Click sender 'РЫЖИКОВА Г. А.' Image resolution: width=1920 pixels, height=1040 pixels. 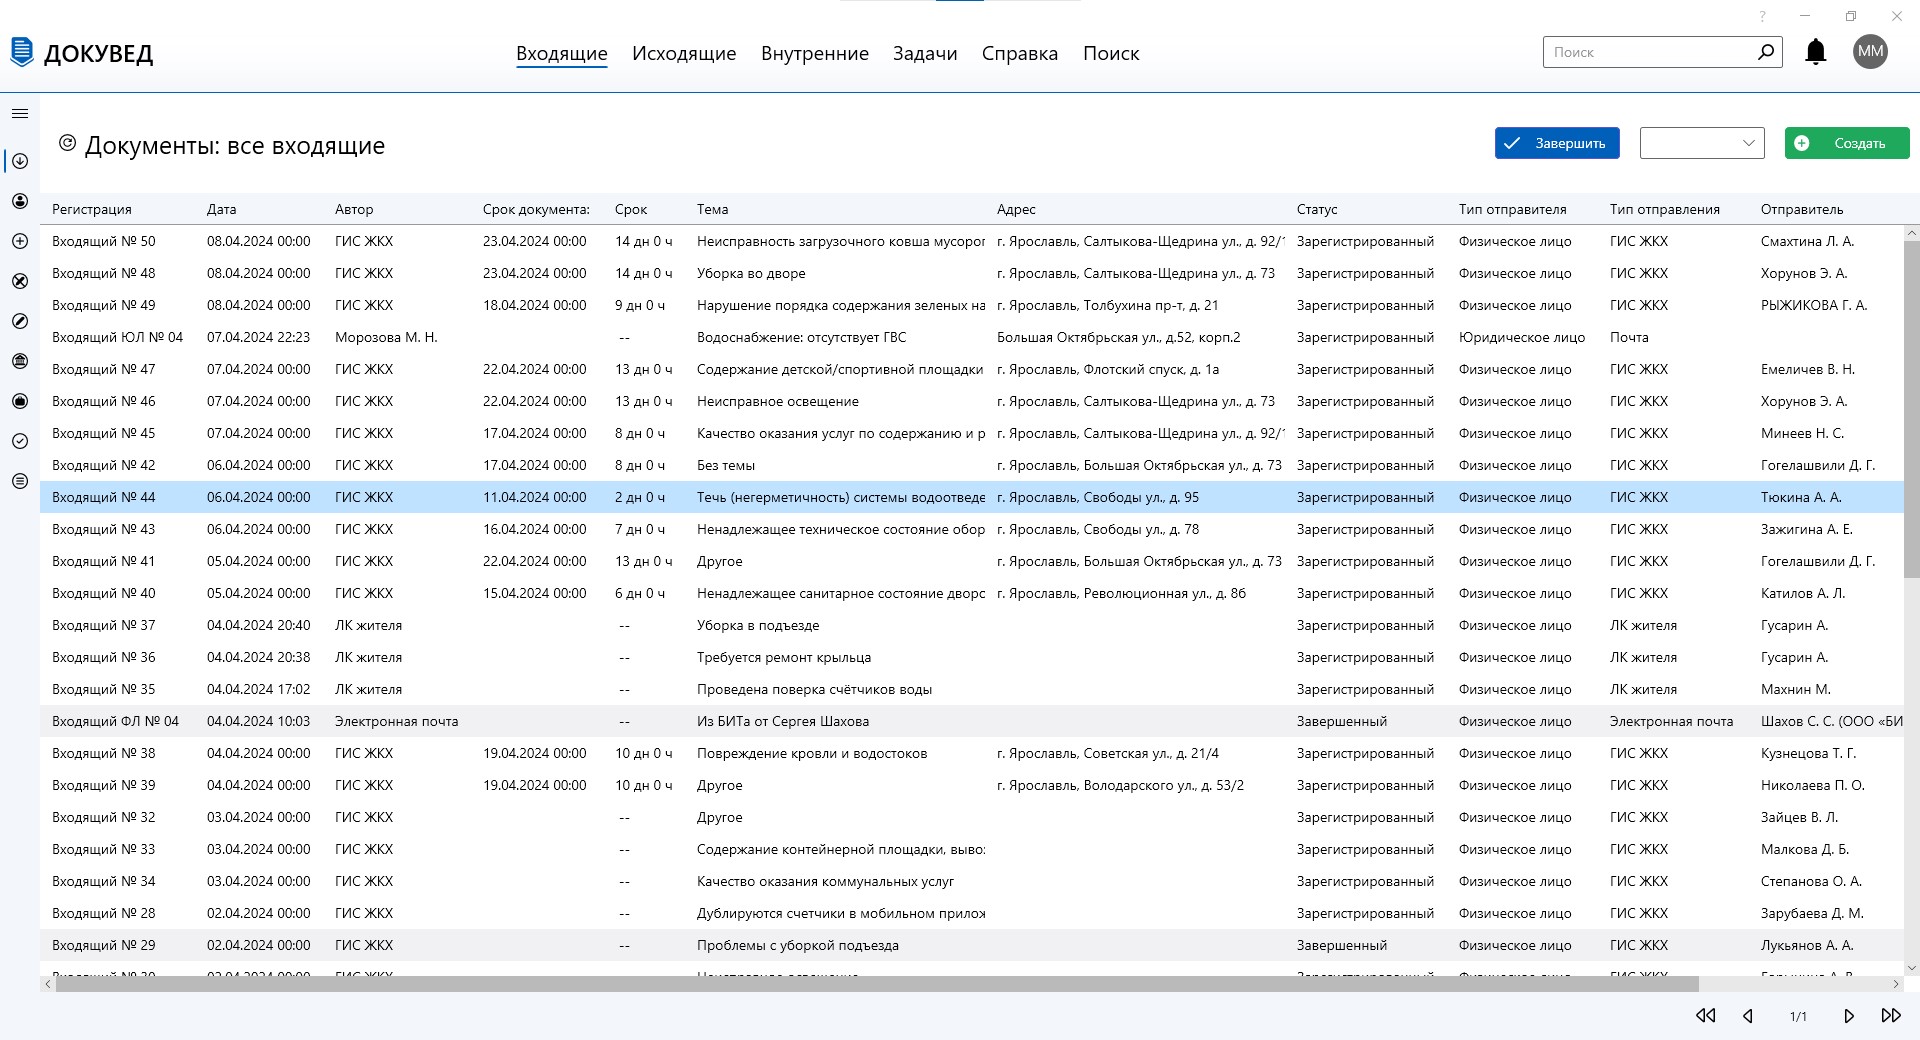tap(1814, 305)
